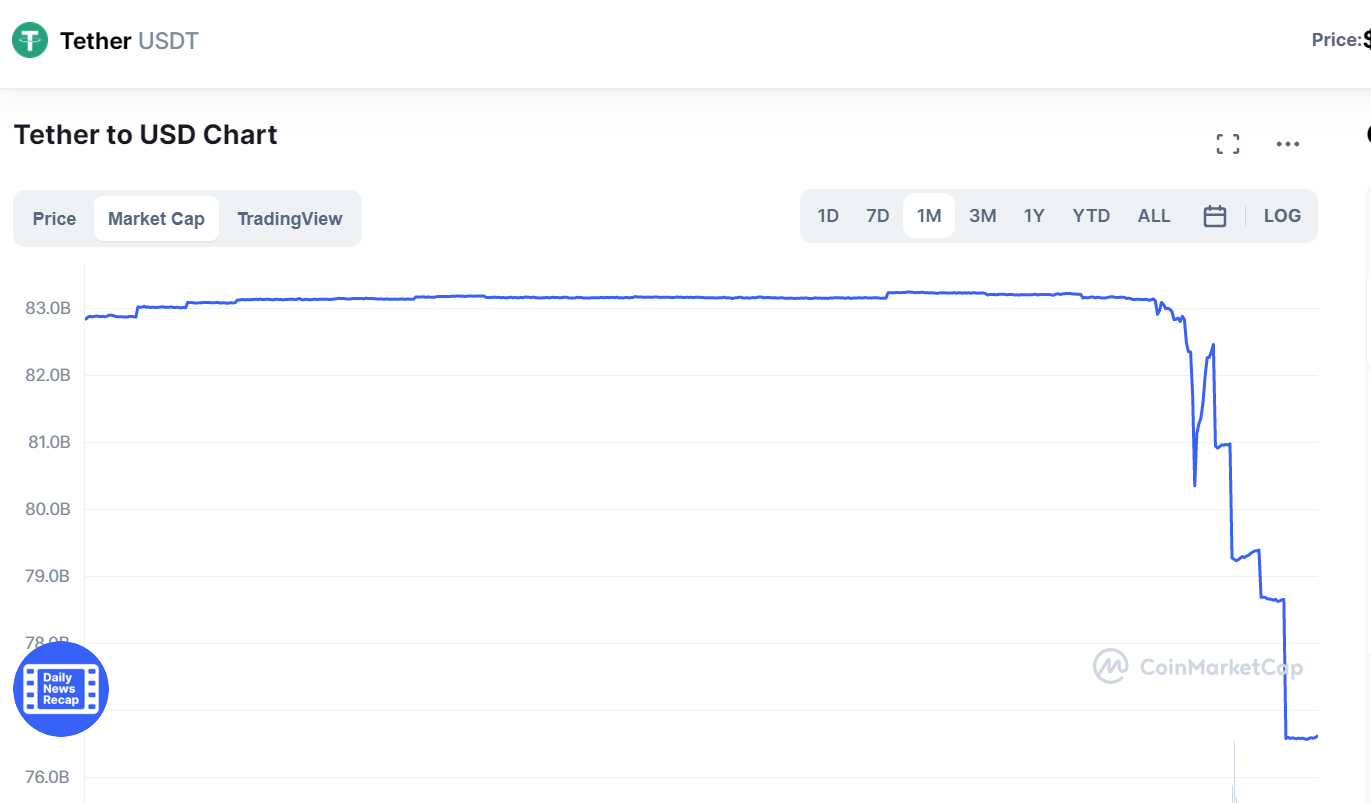1371x803 pixels.
Task: Choose the 3M time range
Action: pyautogui.click(x=983, y=216)
